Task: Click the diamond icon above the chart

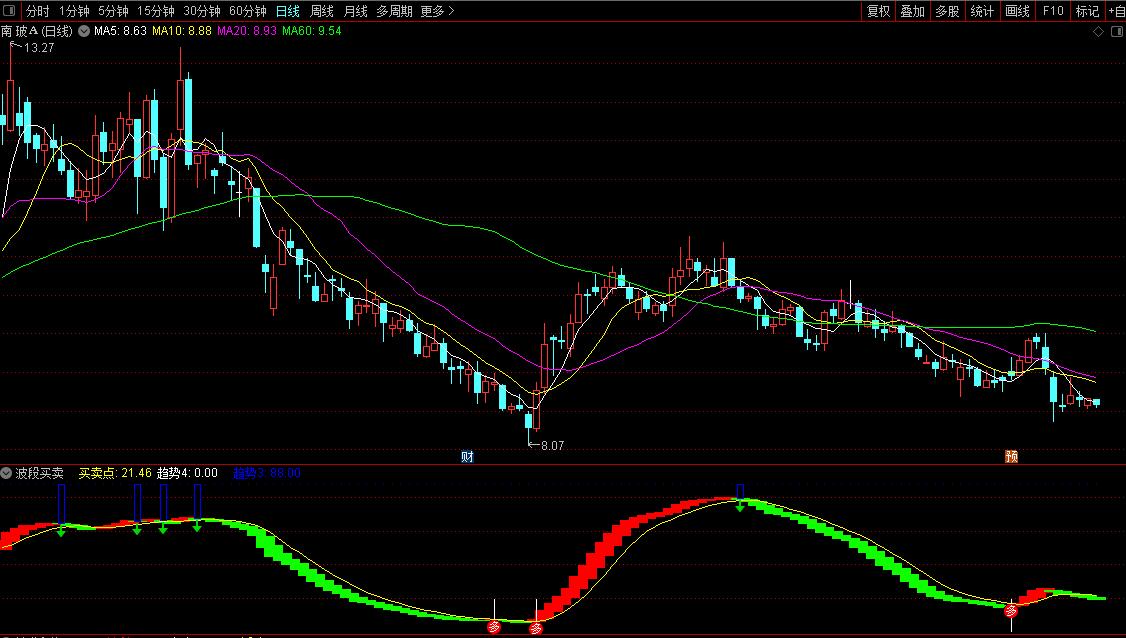Action: coord(1098,32)
